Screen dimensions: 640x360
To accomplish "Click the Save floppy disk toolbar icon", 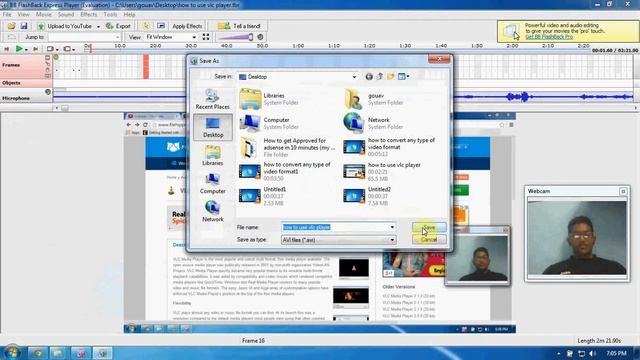I will (24, 26).
